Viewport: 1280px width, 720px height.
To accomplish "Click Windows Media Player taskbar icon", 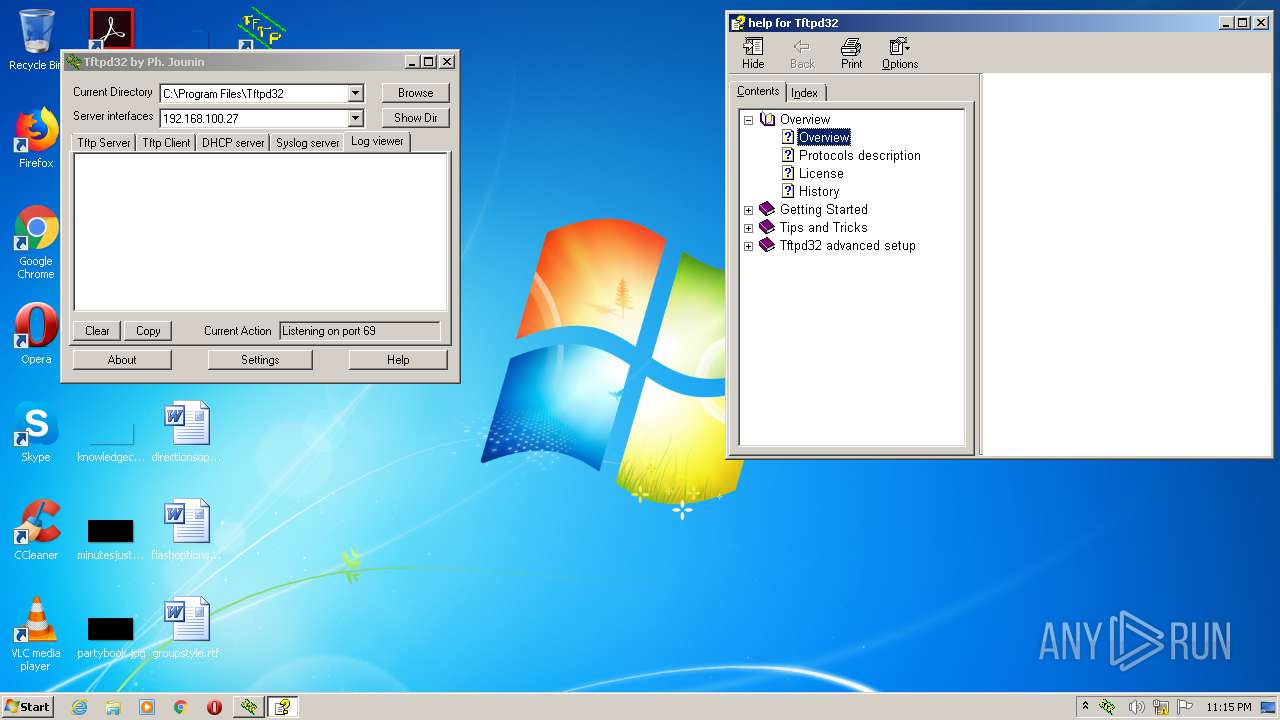I will pyautogui.click(x=147, y=707).
